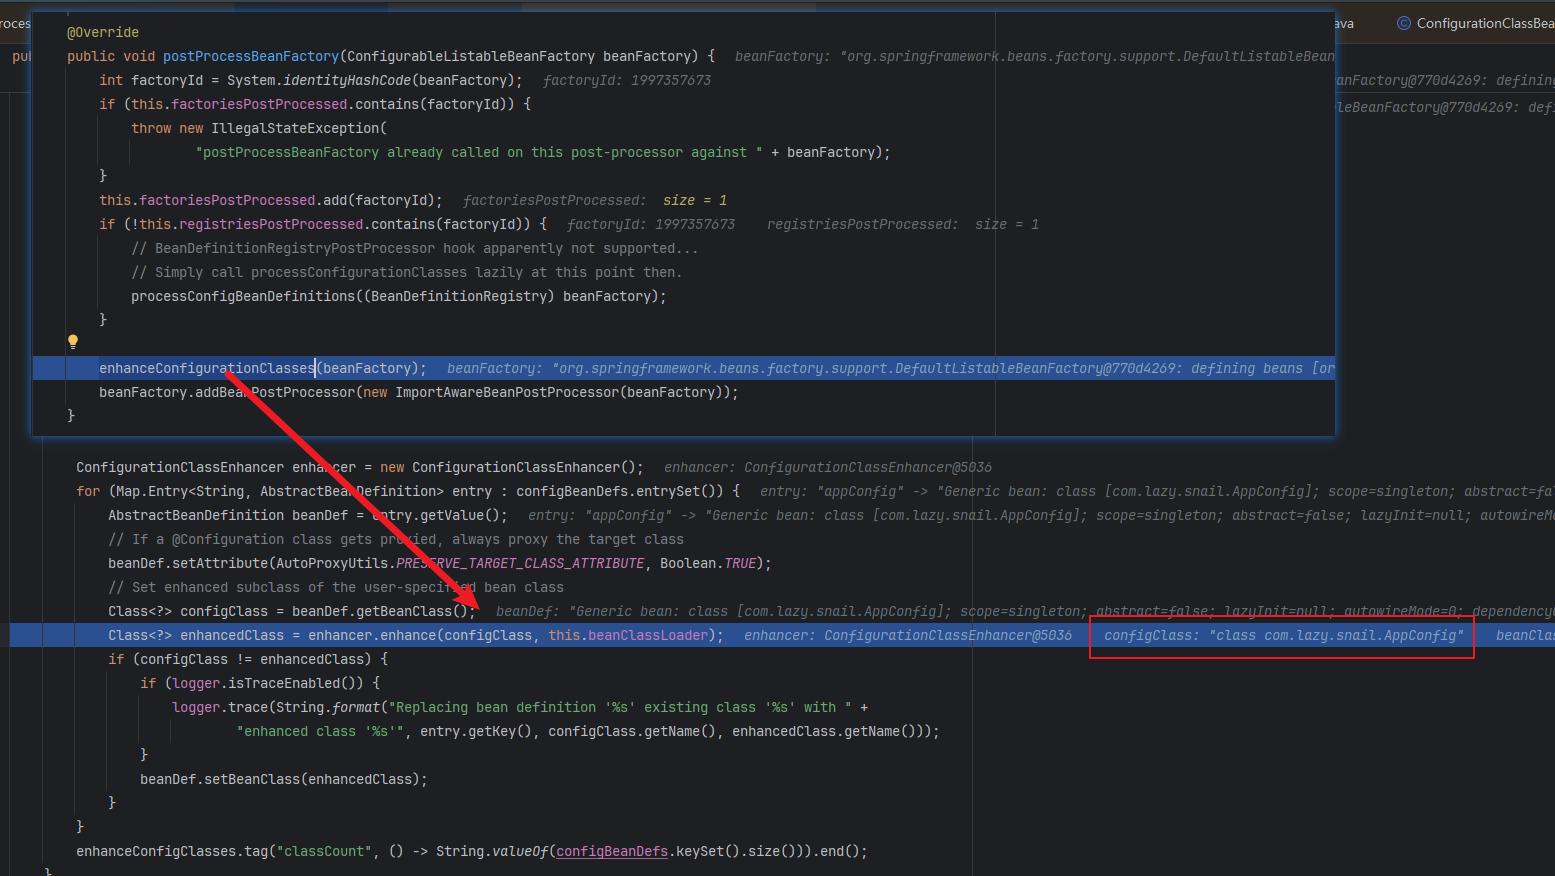
Task: Click the underlined configBeanDefs reference in the last line
Action: [x=612, y=851]
